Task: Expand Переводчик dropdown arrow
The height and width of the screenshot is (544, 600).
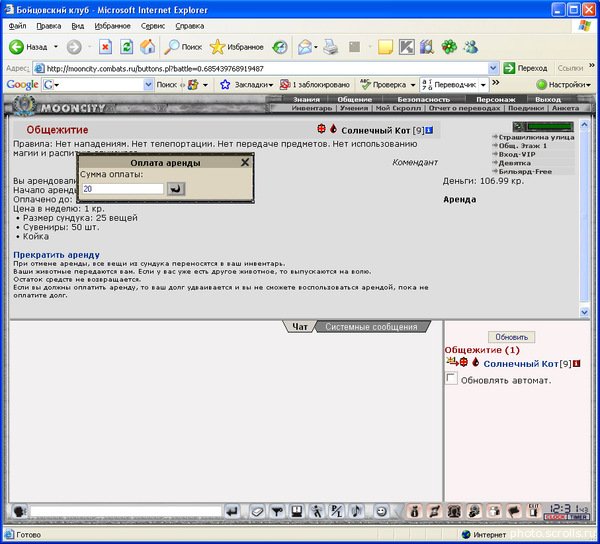Action: pos(483,85)
